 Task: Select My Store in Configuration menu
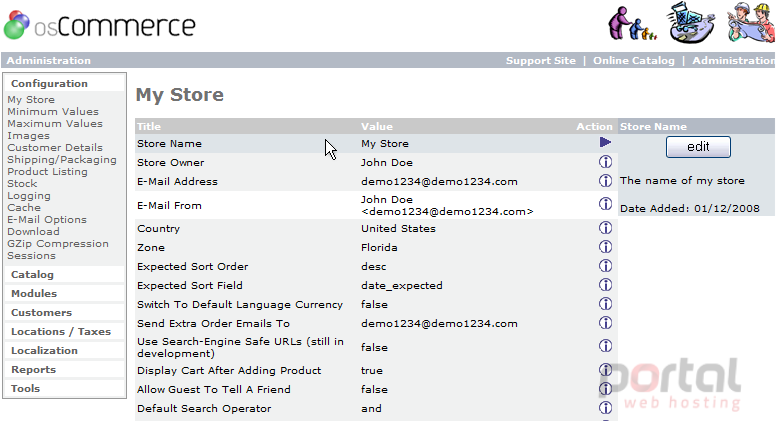(31, 99)
